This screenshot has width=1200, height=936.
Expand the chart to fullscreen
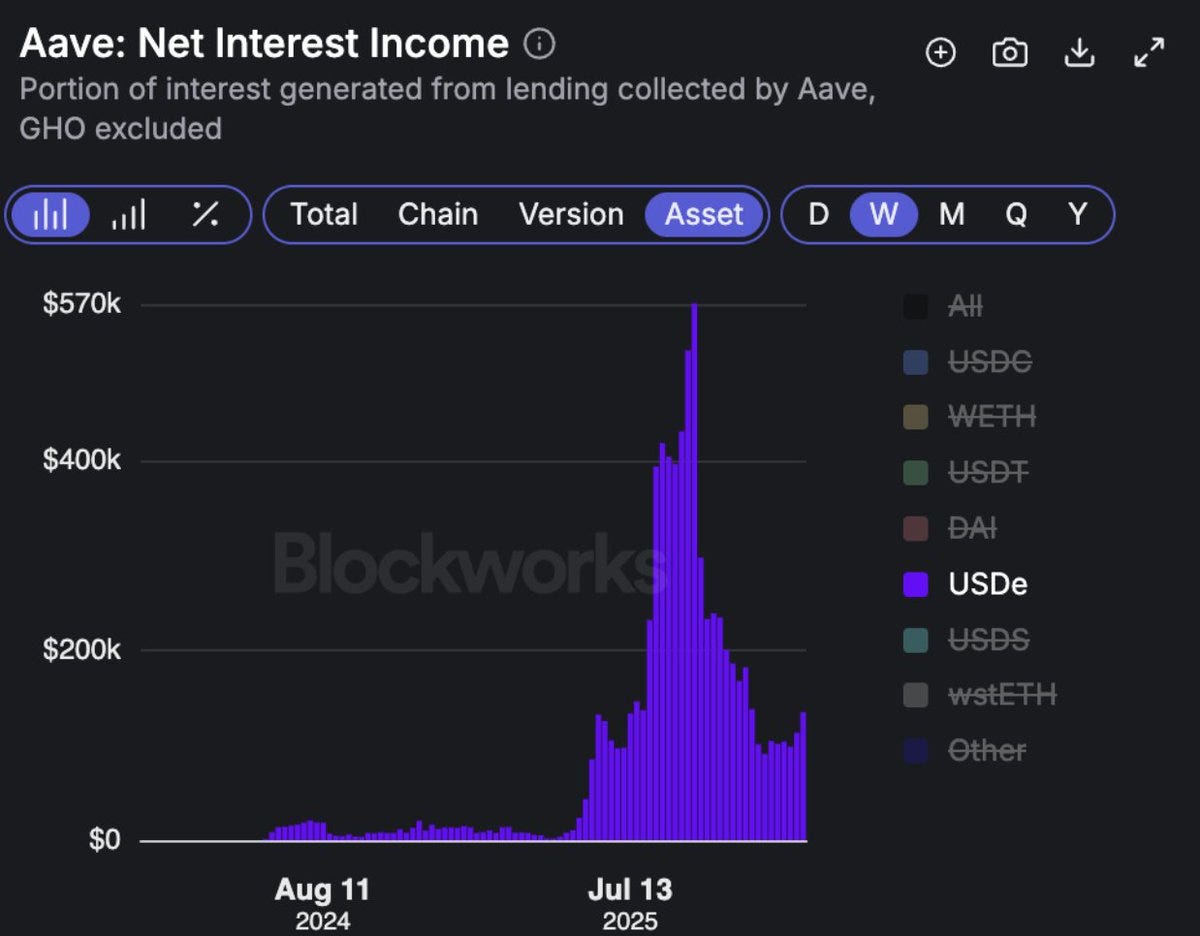(1149, 53)
